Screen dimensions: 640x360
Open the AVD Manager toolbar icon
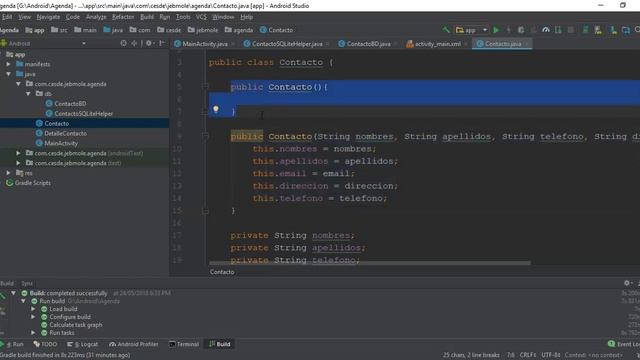coord(598,30)
